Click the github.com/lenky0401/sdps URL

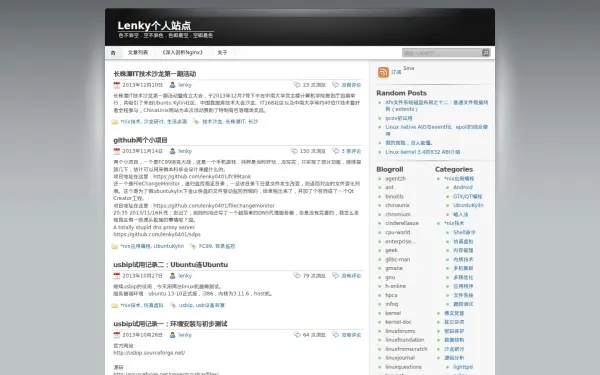pos(157,234)
